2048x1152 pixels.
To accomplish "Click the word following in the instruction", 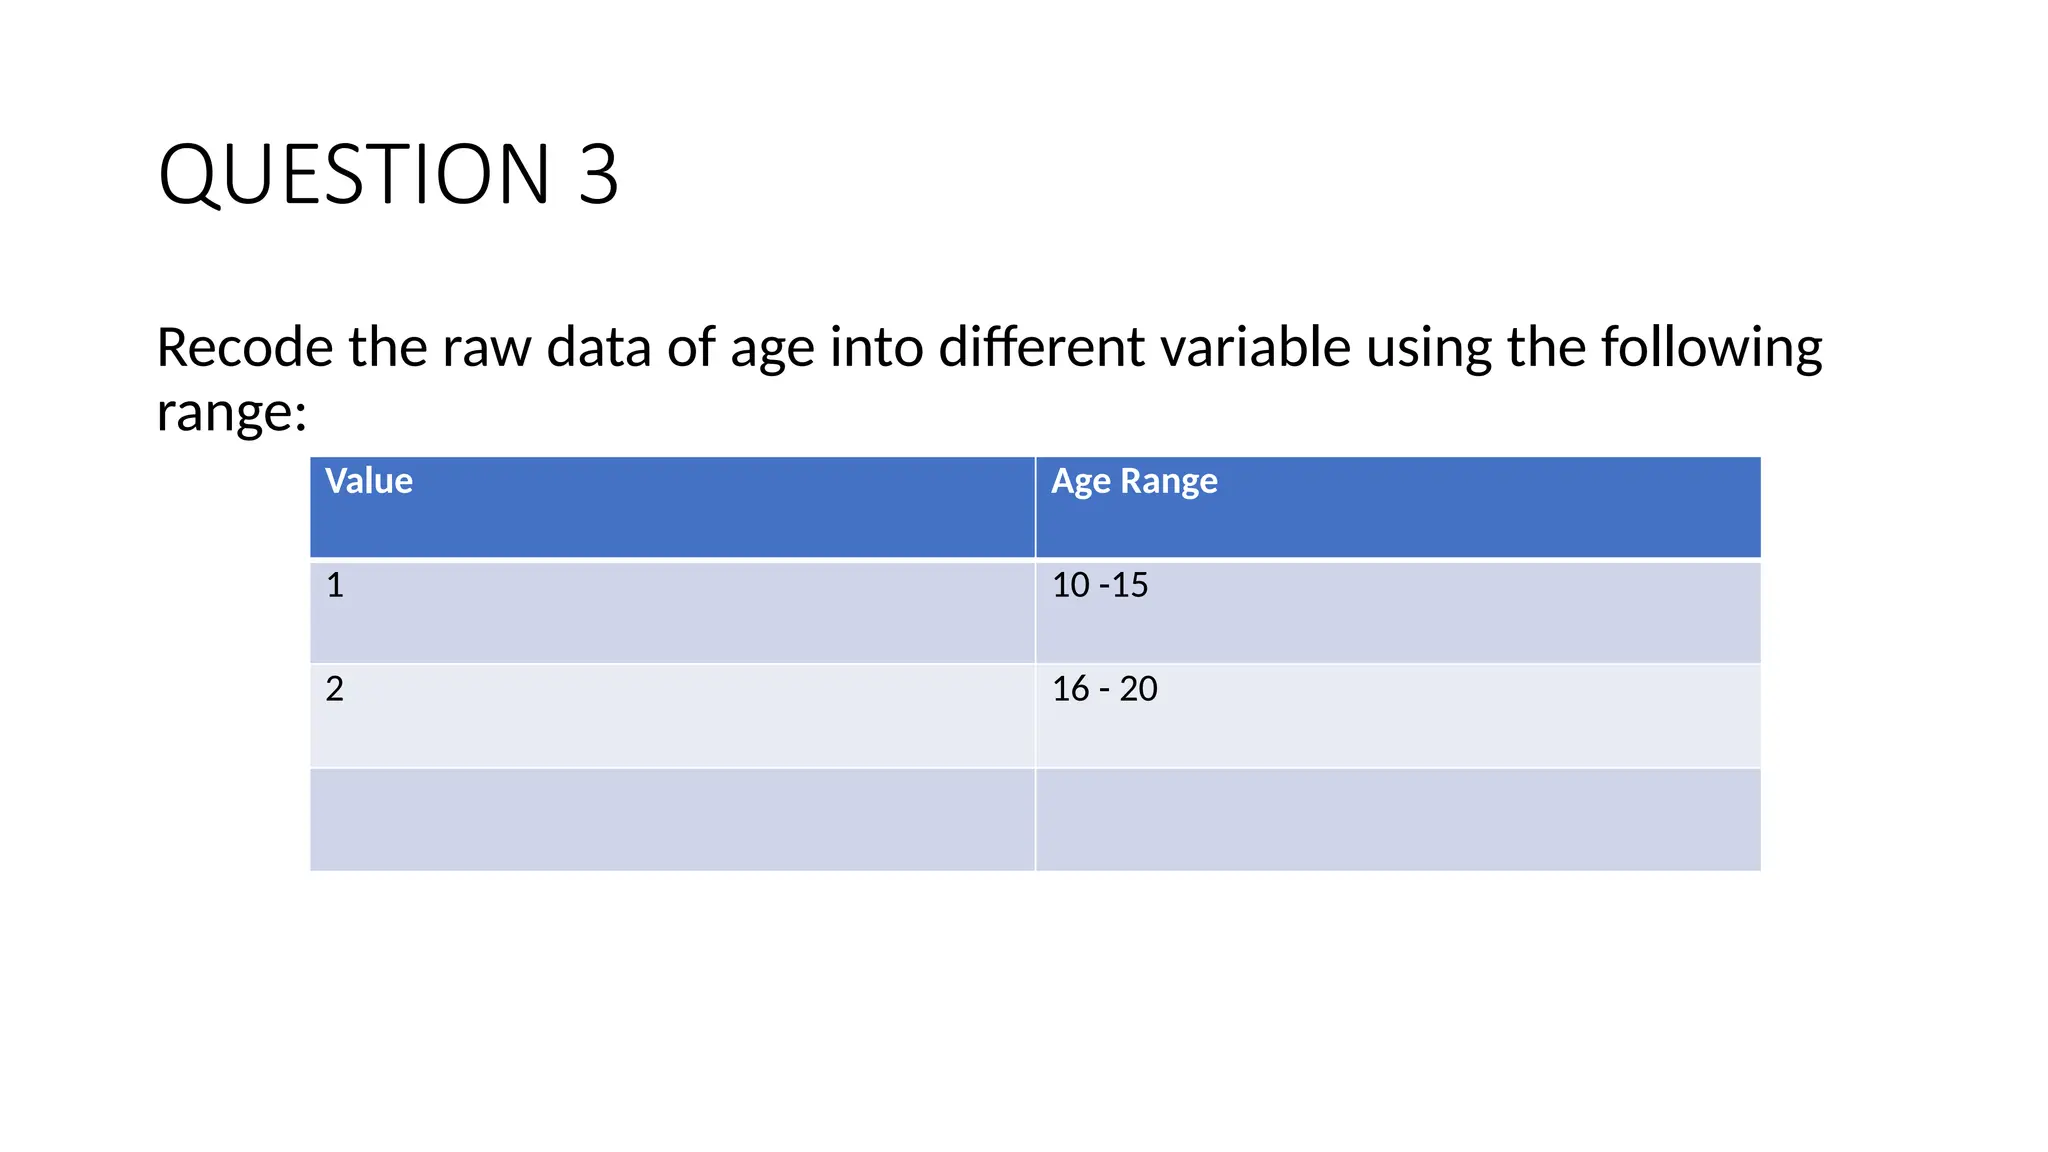I will (x=1711, y=349).
